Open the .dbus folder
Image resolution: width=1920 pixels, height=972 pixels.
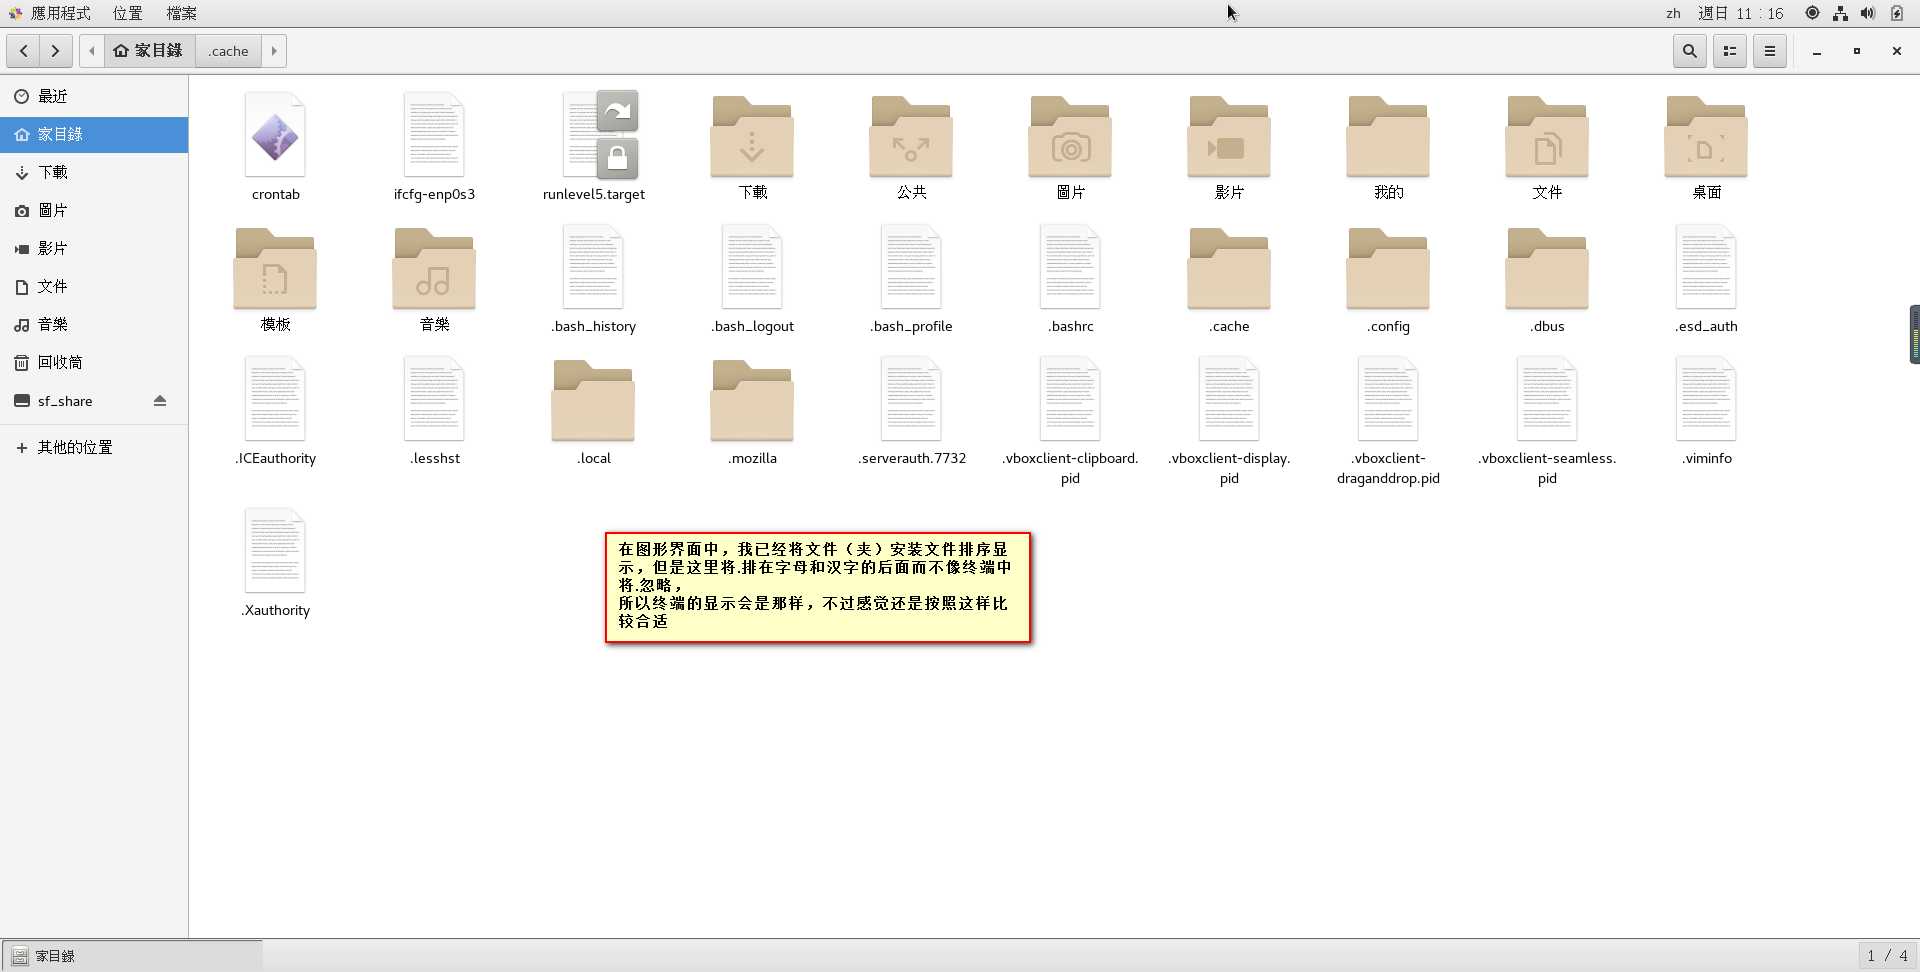(x=1547, y=269)
